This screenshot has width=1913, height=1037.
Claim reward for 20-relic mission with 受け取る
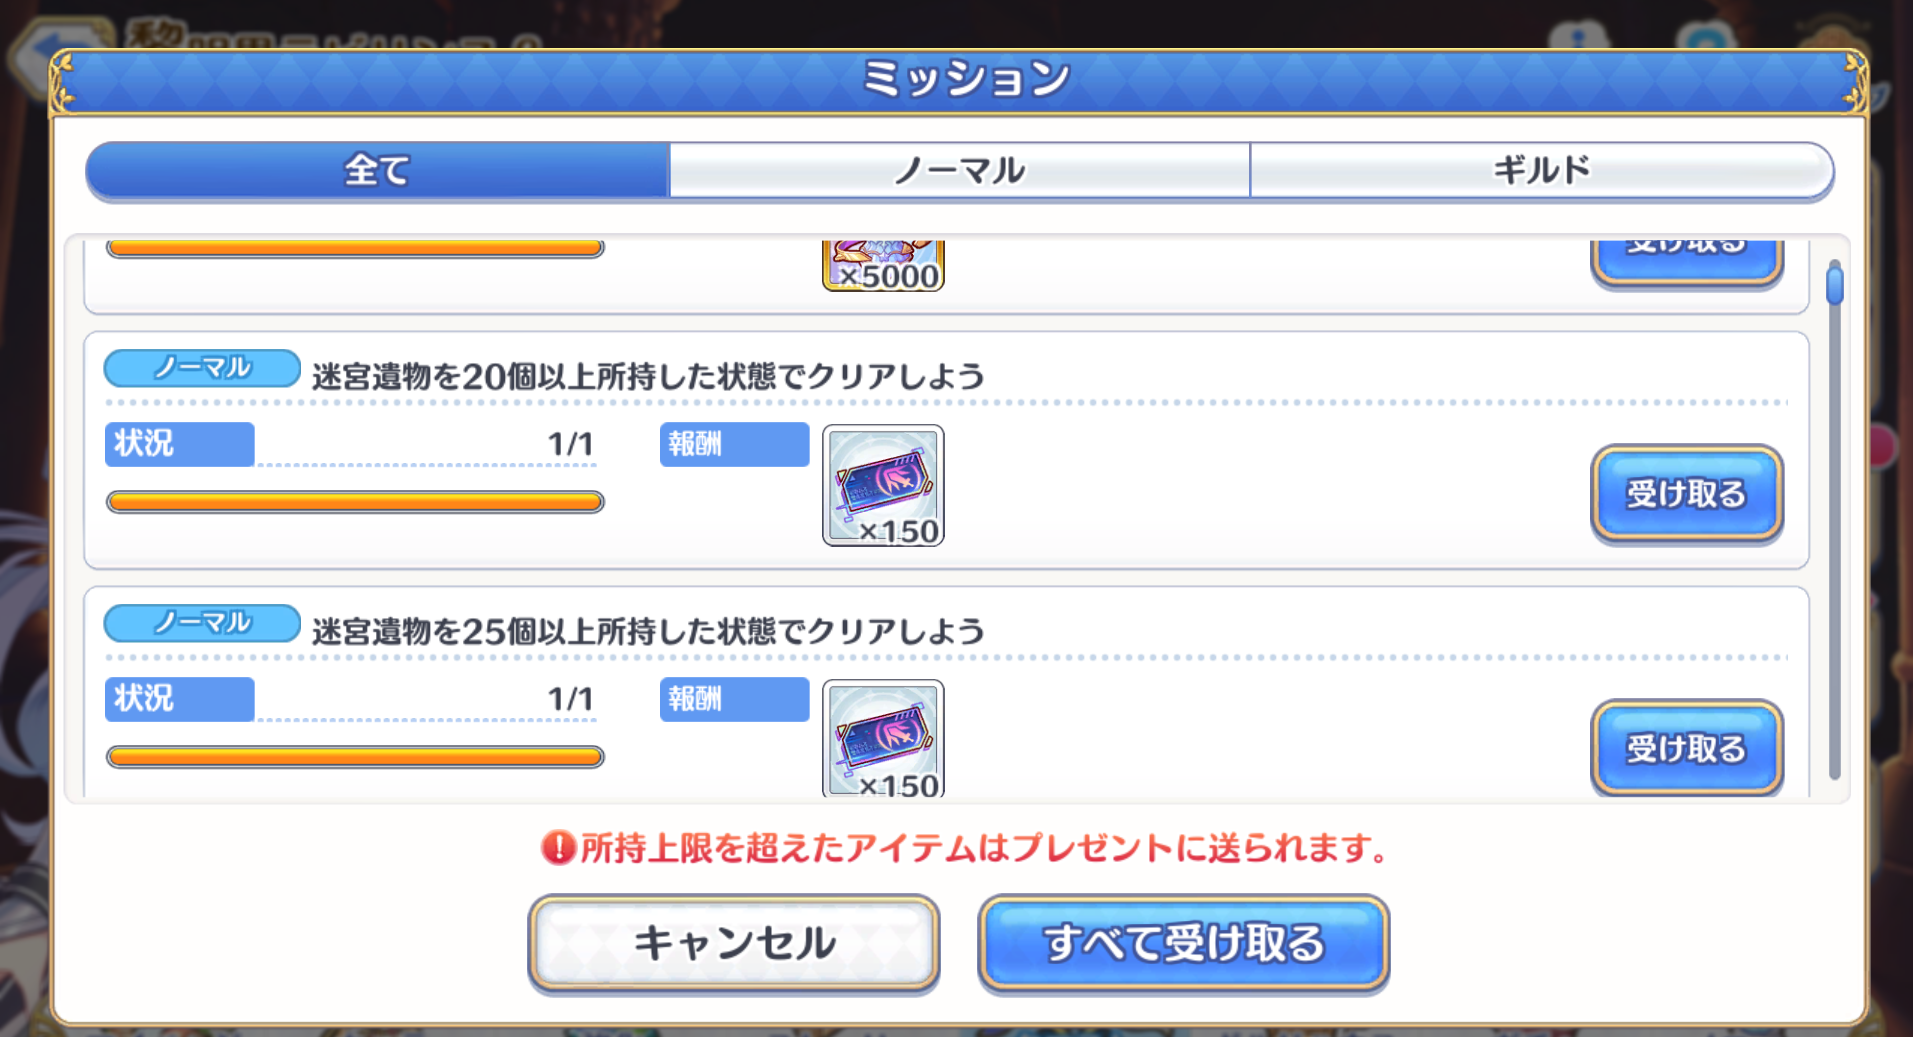(1686, 494)
